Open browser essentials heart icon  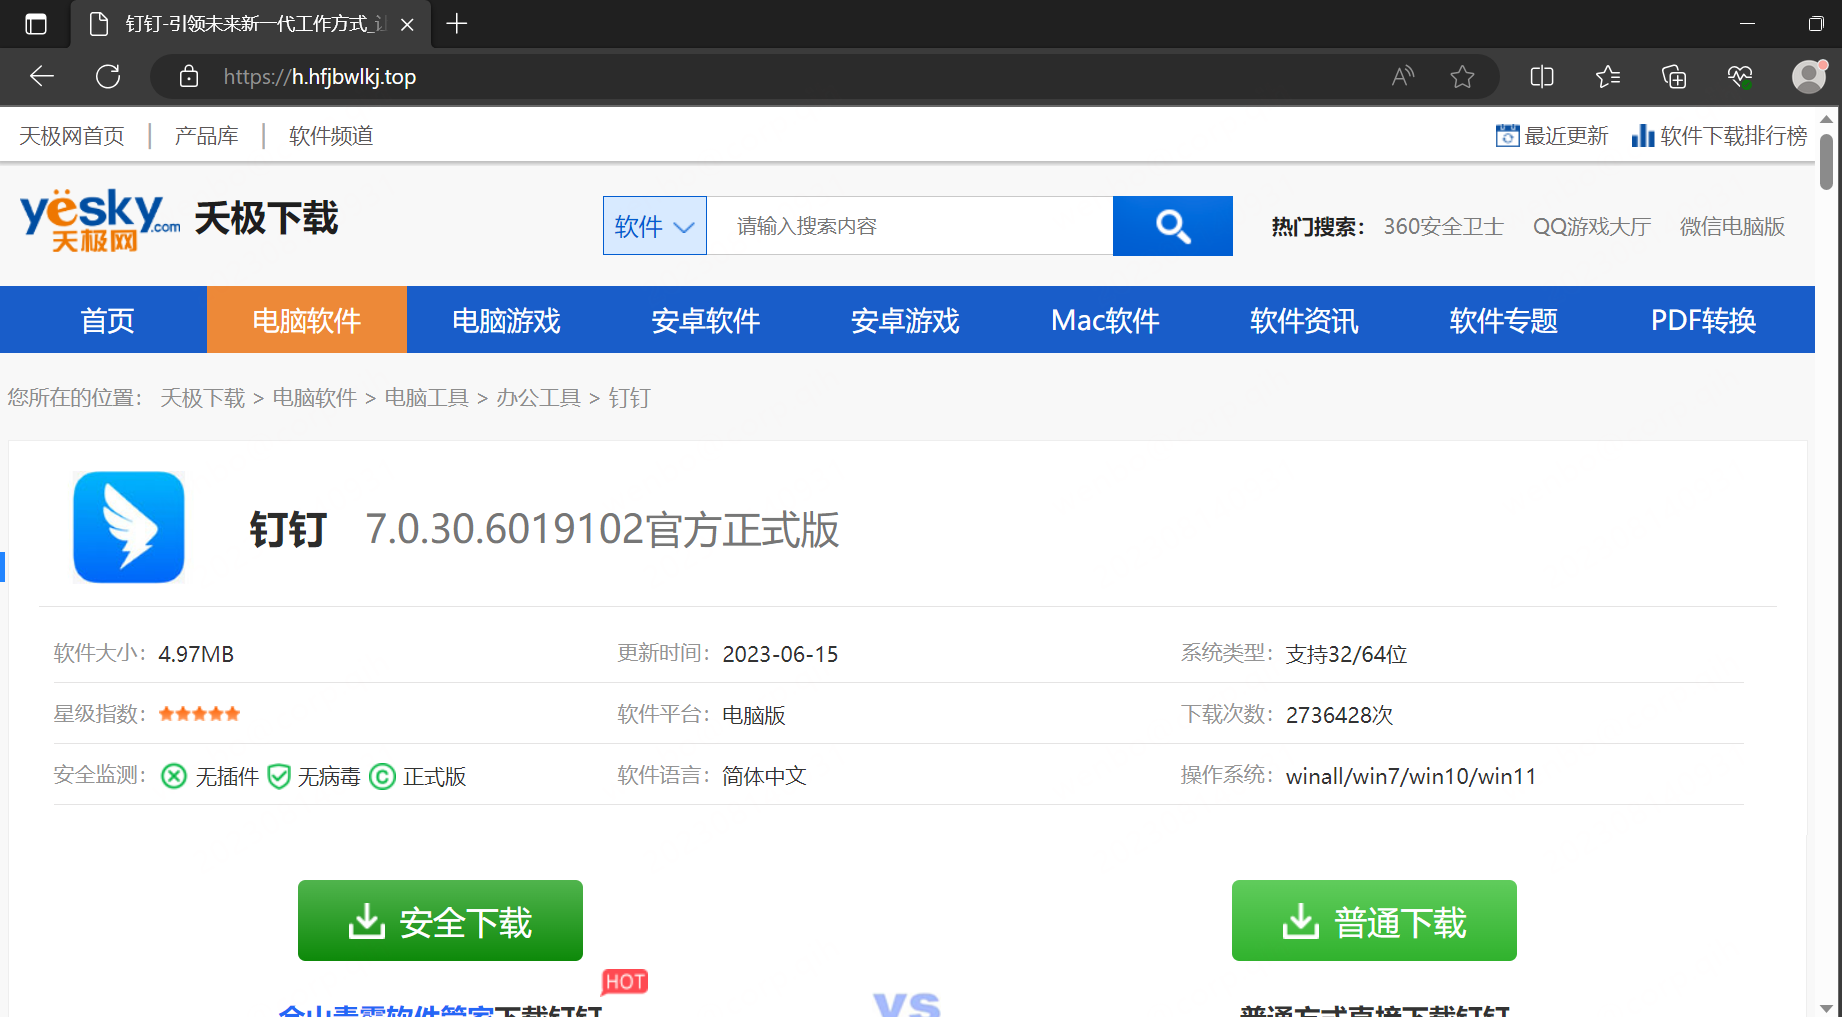(x=1740, y=77)
